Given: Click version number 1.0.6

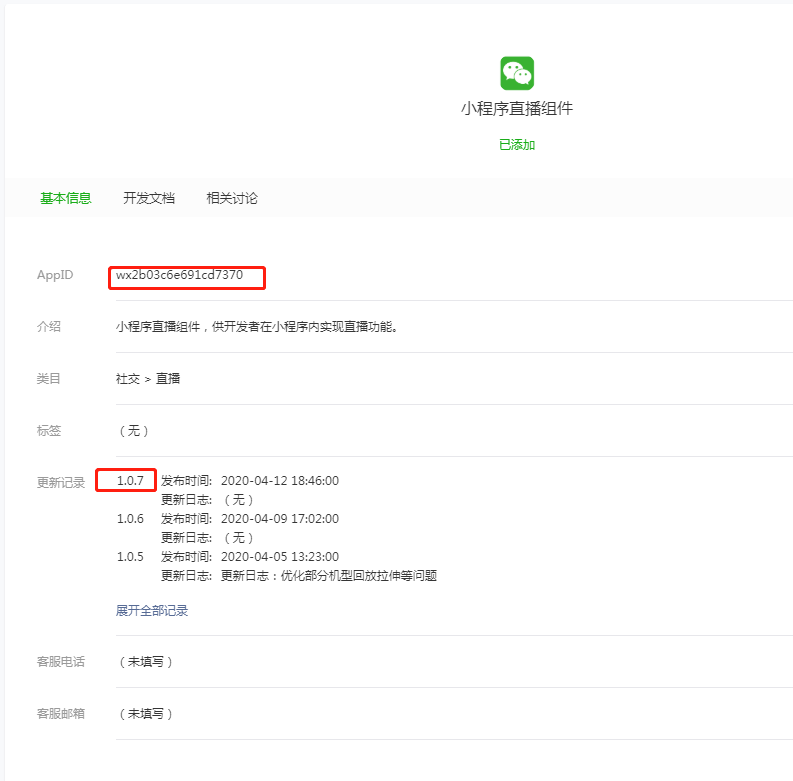Looking at the screenshot, I should point(130,518).
